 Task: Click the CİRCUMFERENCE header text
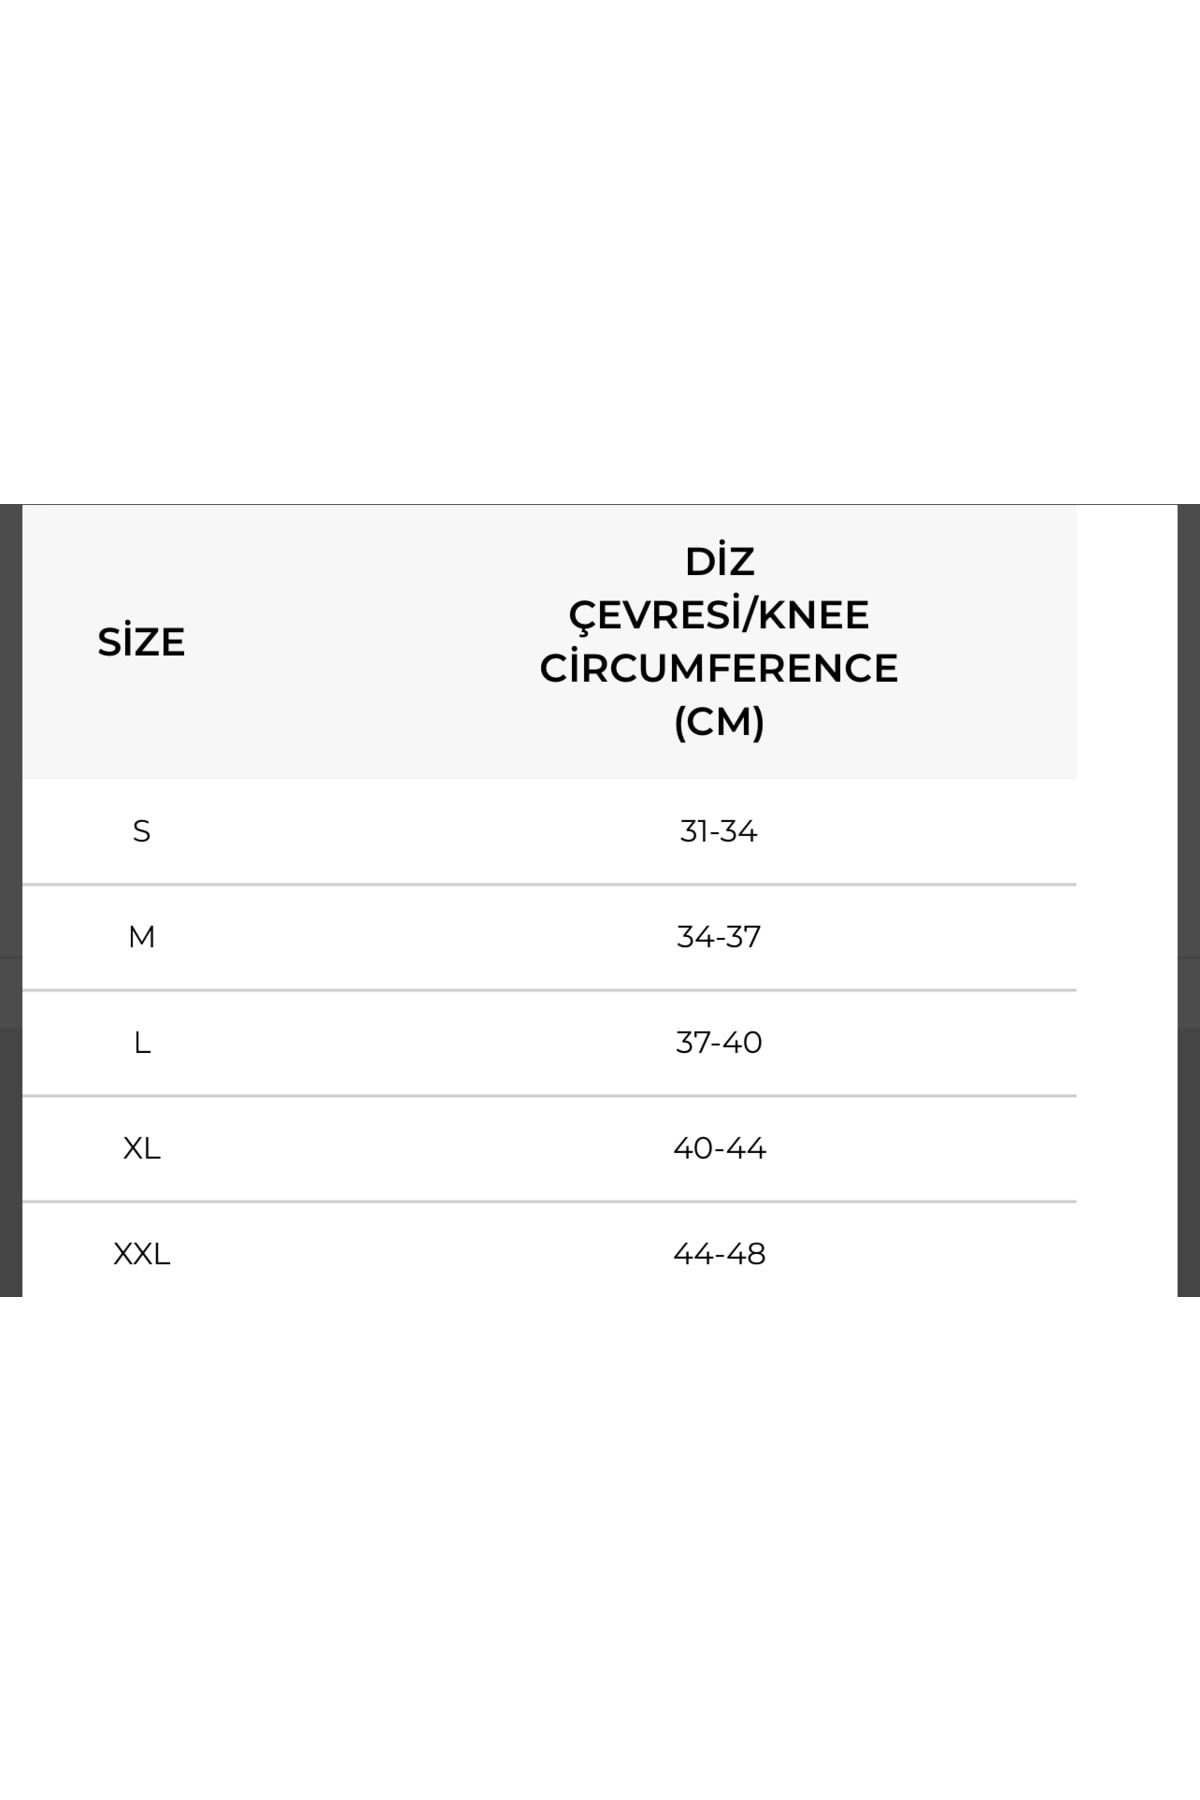719,669
